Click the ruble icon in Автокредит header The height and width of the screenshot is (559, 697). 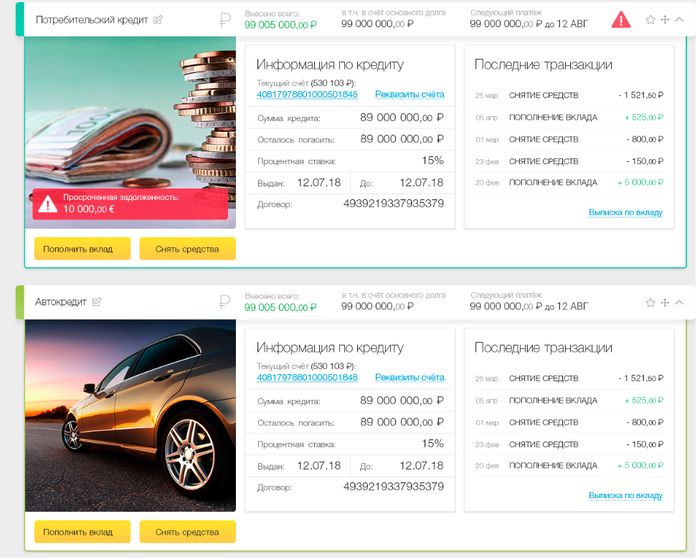point(225,302)
